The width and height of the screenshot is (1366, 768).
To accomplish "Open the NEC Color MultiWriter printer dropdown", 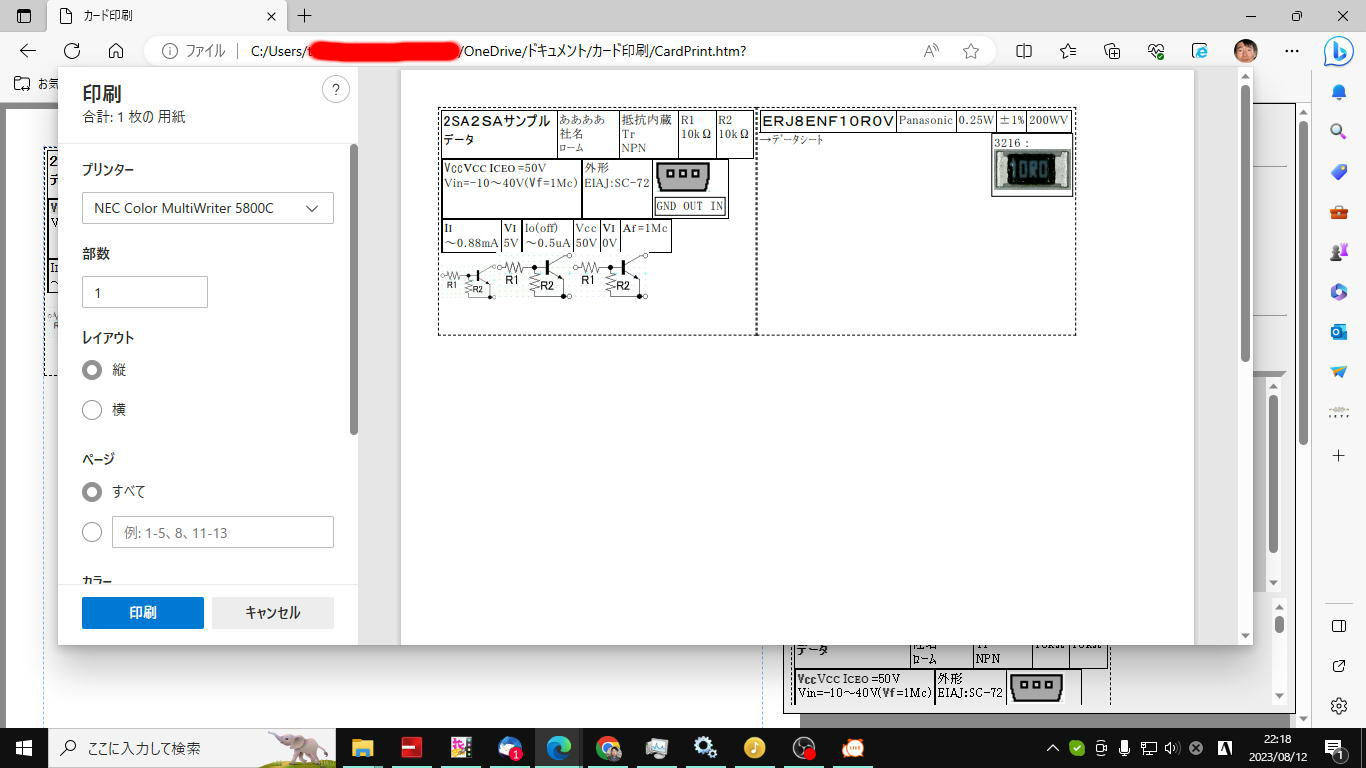I will 208,208.
